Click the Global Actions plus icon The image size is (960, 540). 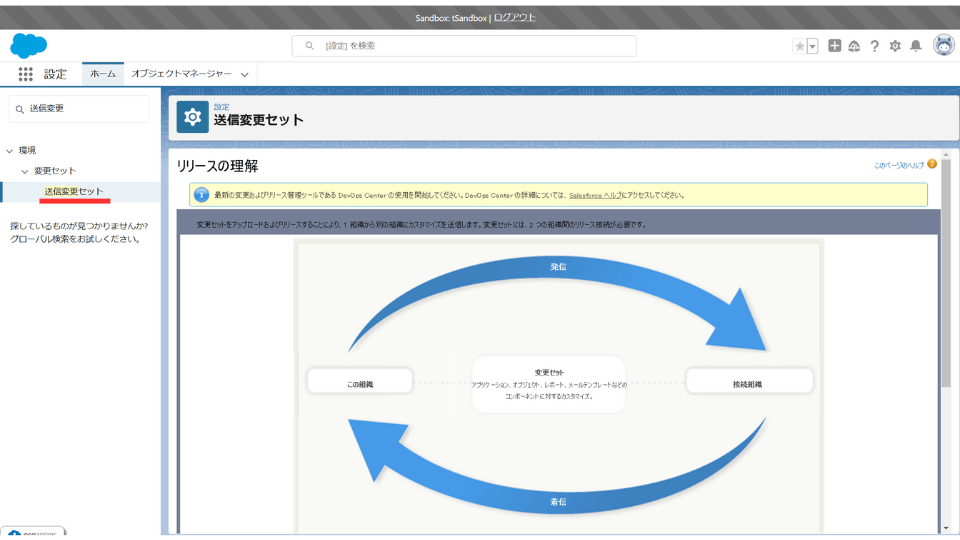pos(835,46)
